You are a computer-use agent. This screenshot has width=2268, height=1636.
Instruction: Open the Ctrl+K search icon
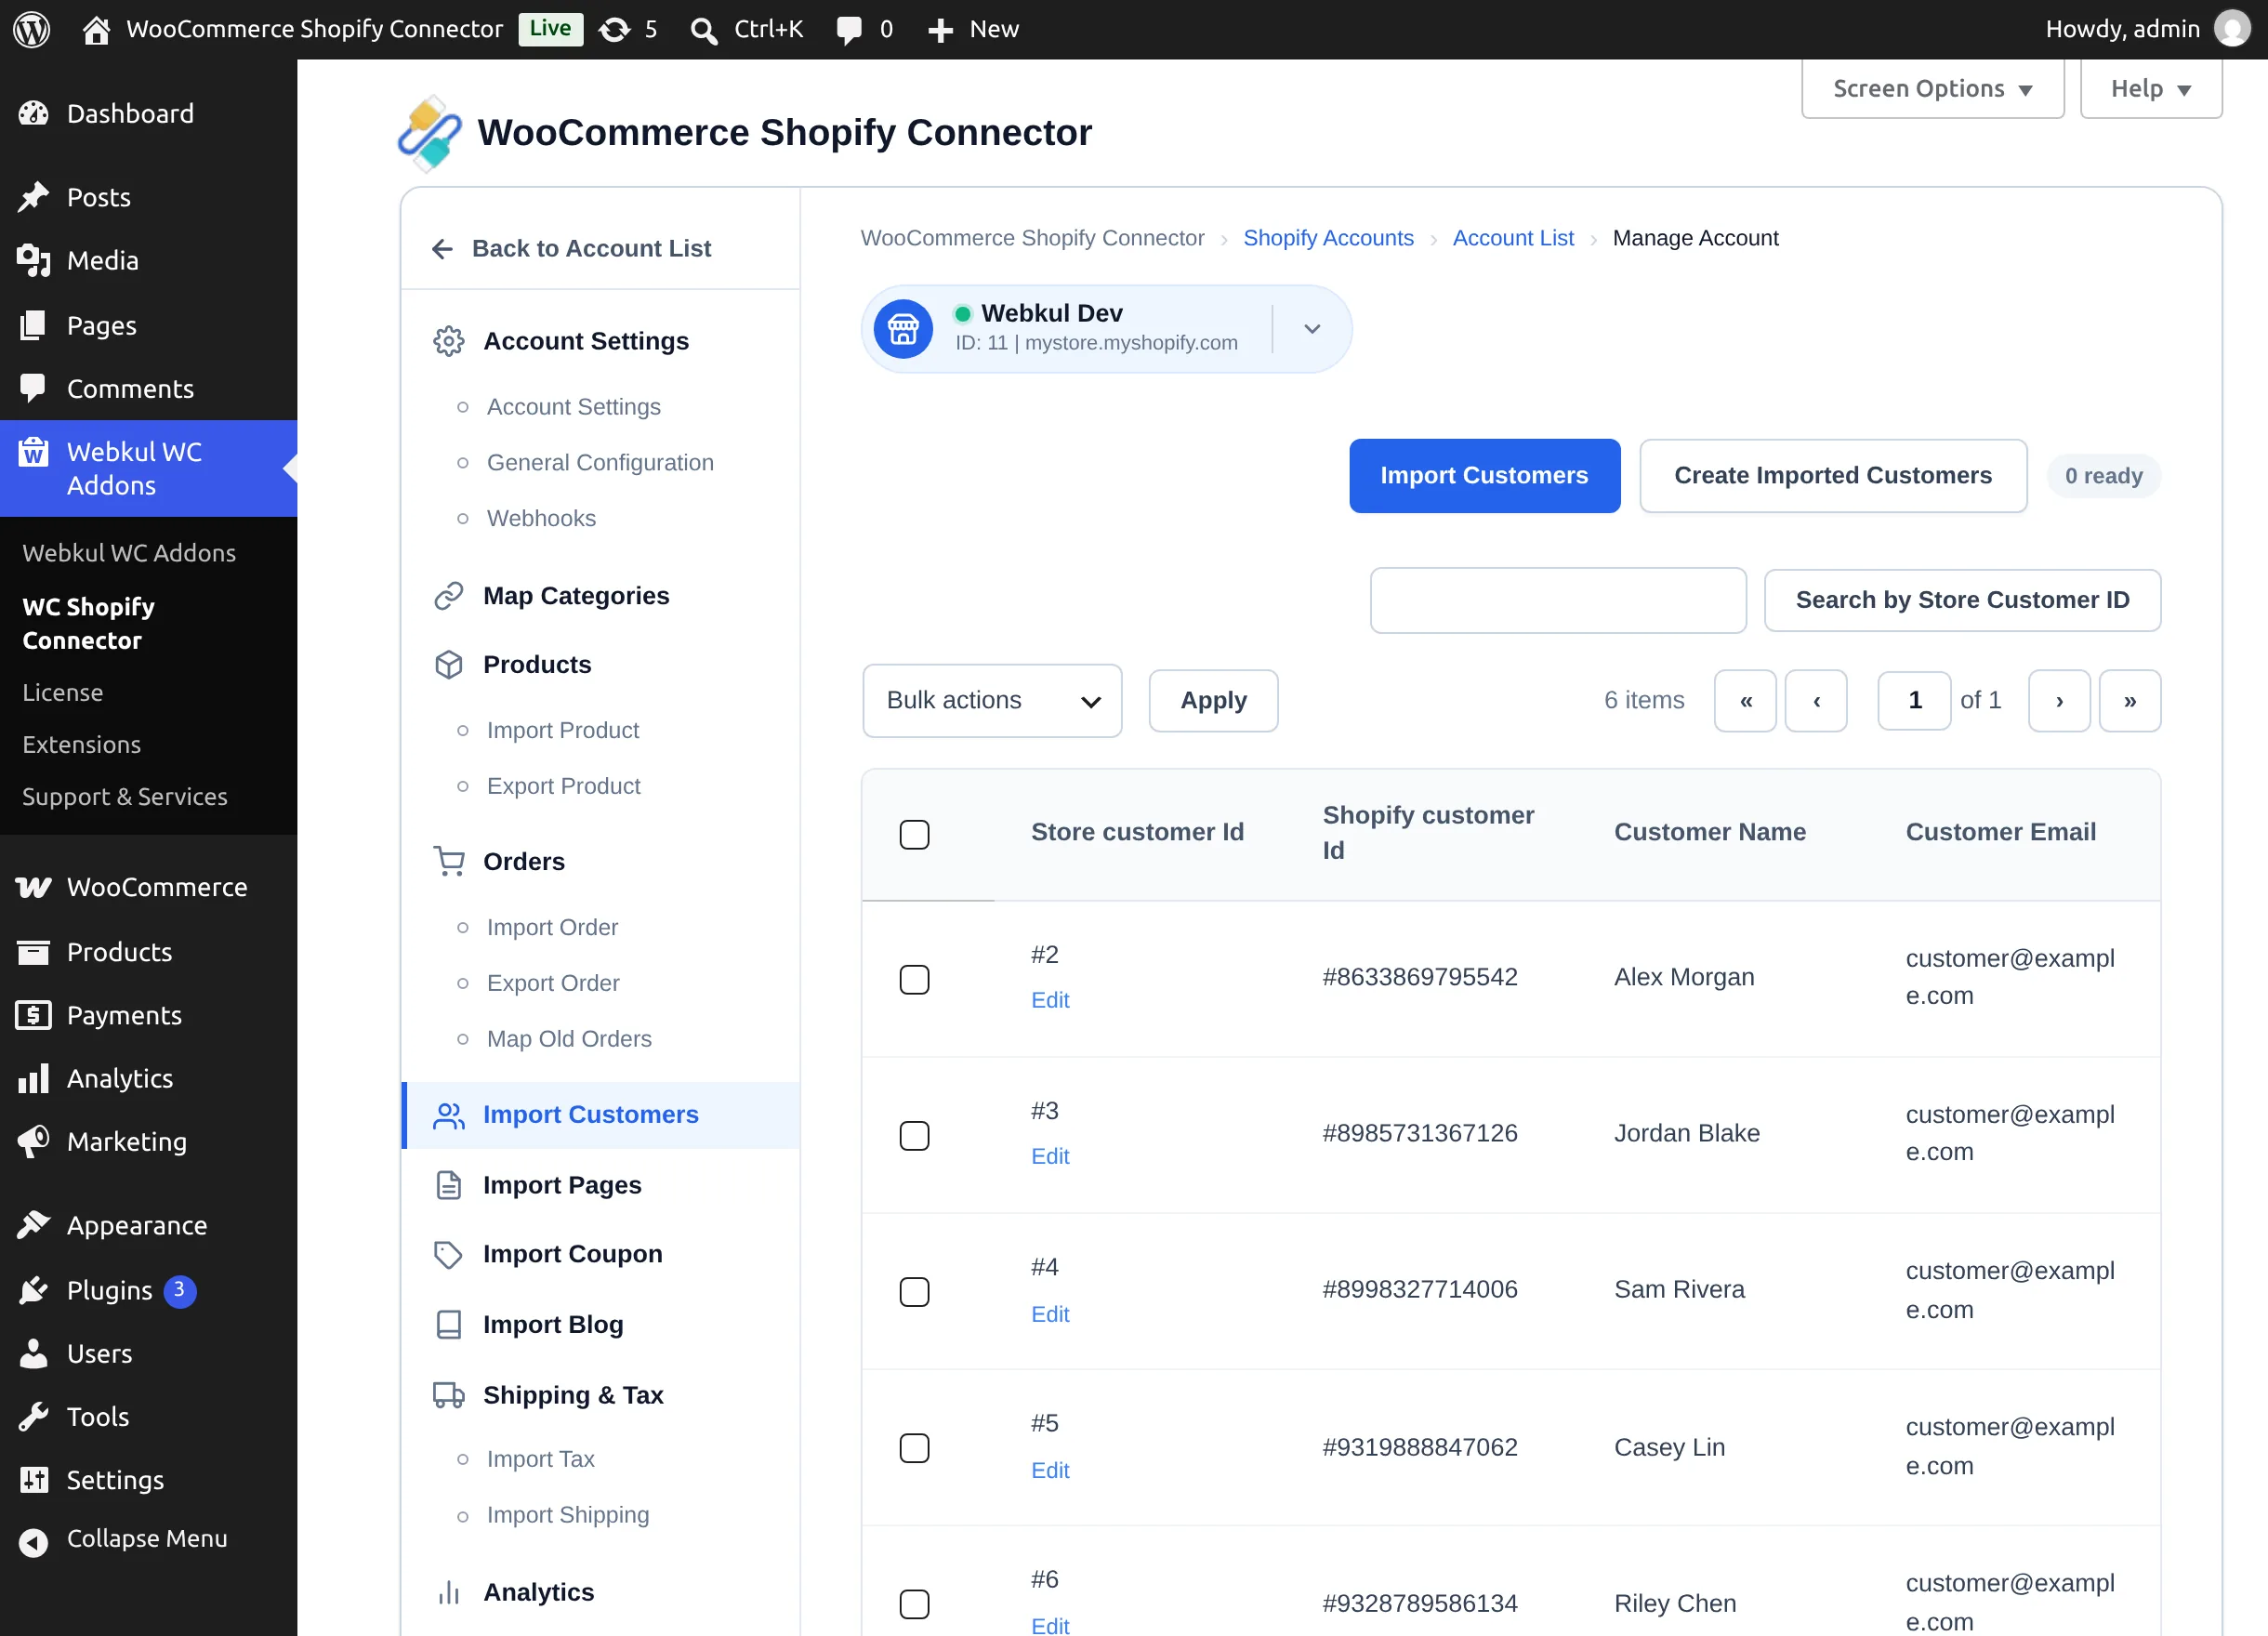[x=704, y=30]
